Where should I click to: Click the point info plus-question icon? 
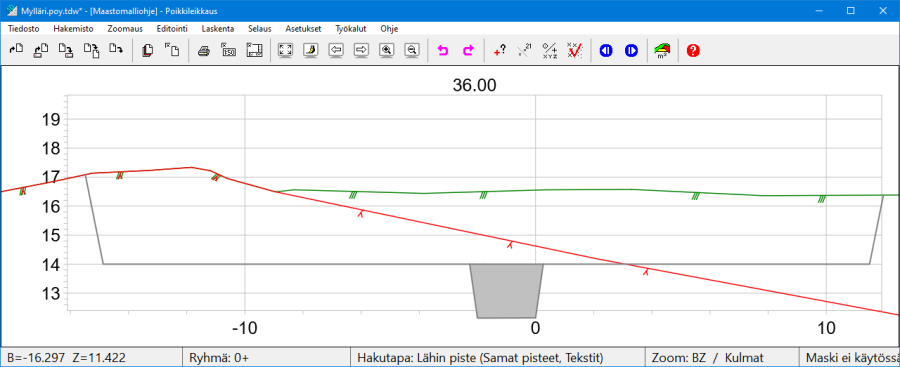point(499,51)
